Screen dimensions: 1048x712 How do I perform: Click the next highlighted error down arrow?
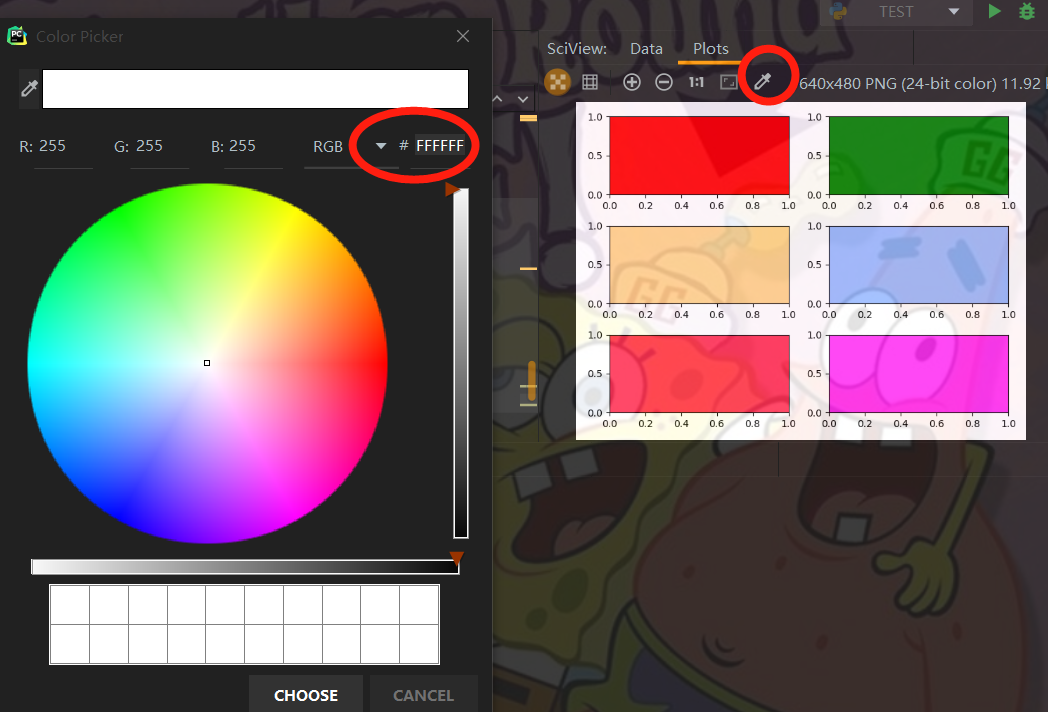tap(523, 99)
